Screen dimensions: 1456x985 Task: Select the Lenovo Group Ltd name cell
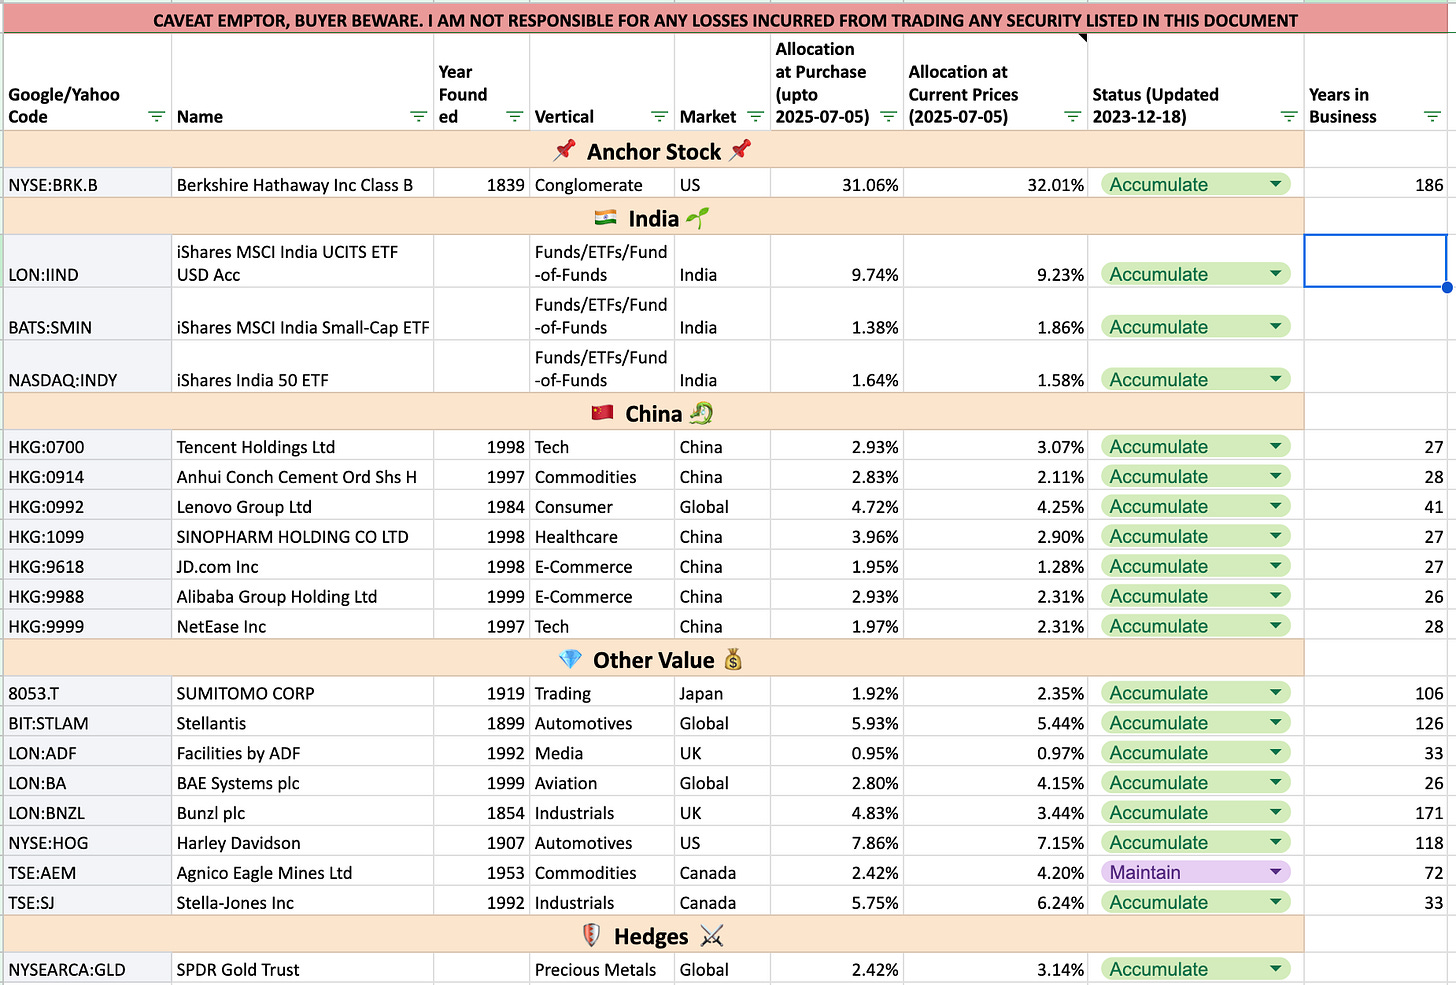click(303, 506)
